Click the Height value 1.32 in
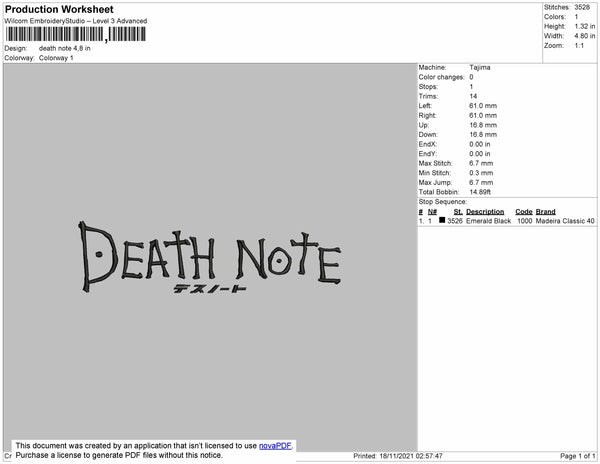600x464 pixels. point(584,26)
